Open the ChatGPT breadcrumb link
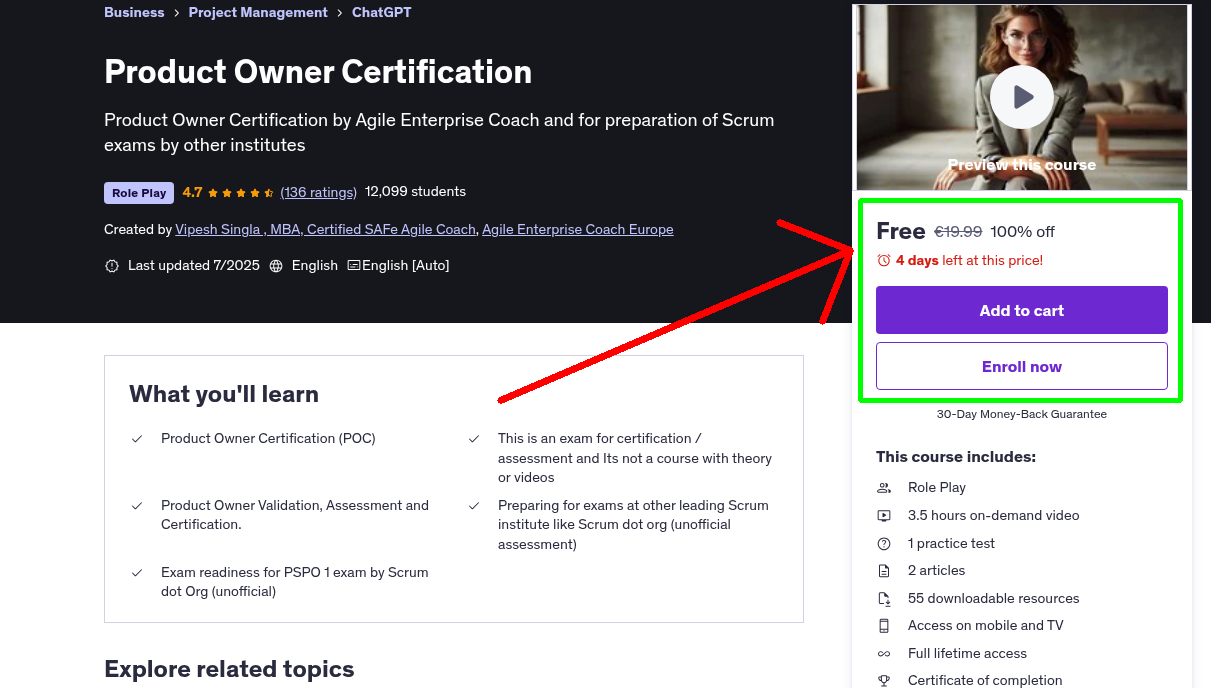This screenshot has height=688, width=1211. point(382,12)
